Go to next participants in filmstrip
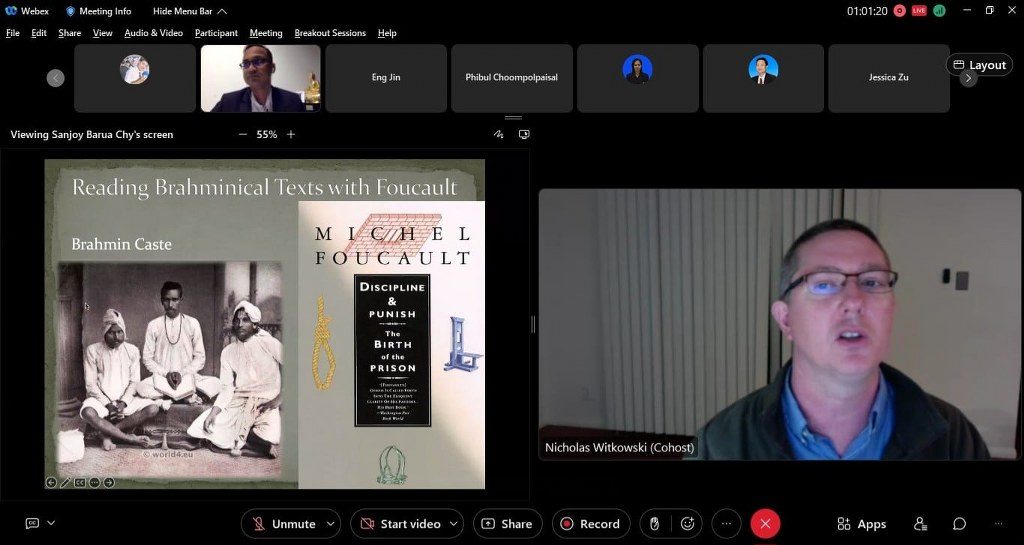The height and width of the screenshot is (545, 1024). pos(968,79)
